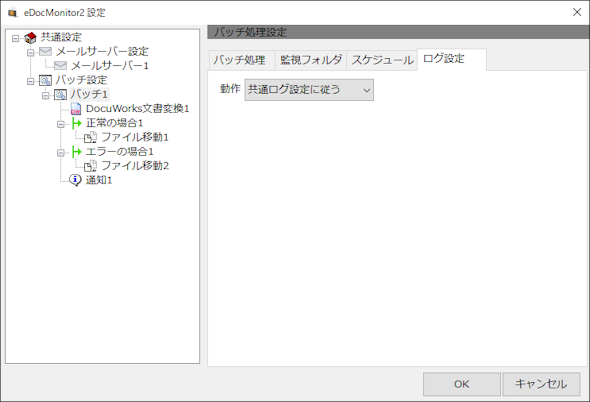Screen dimensions: 590x402
Task: Open the 監視フォルダ tab
Action: (311, 60)
